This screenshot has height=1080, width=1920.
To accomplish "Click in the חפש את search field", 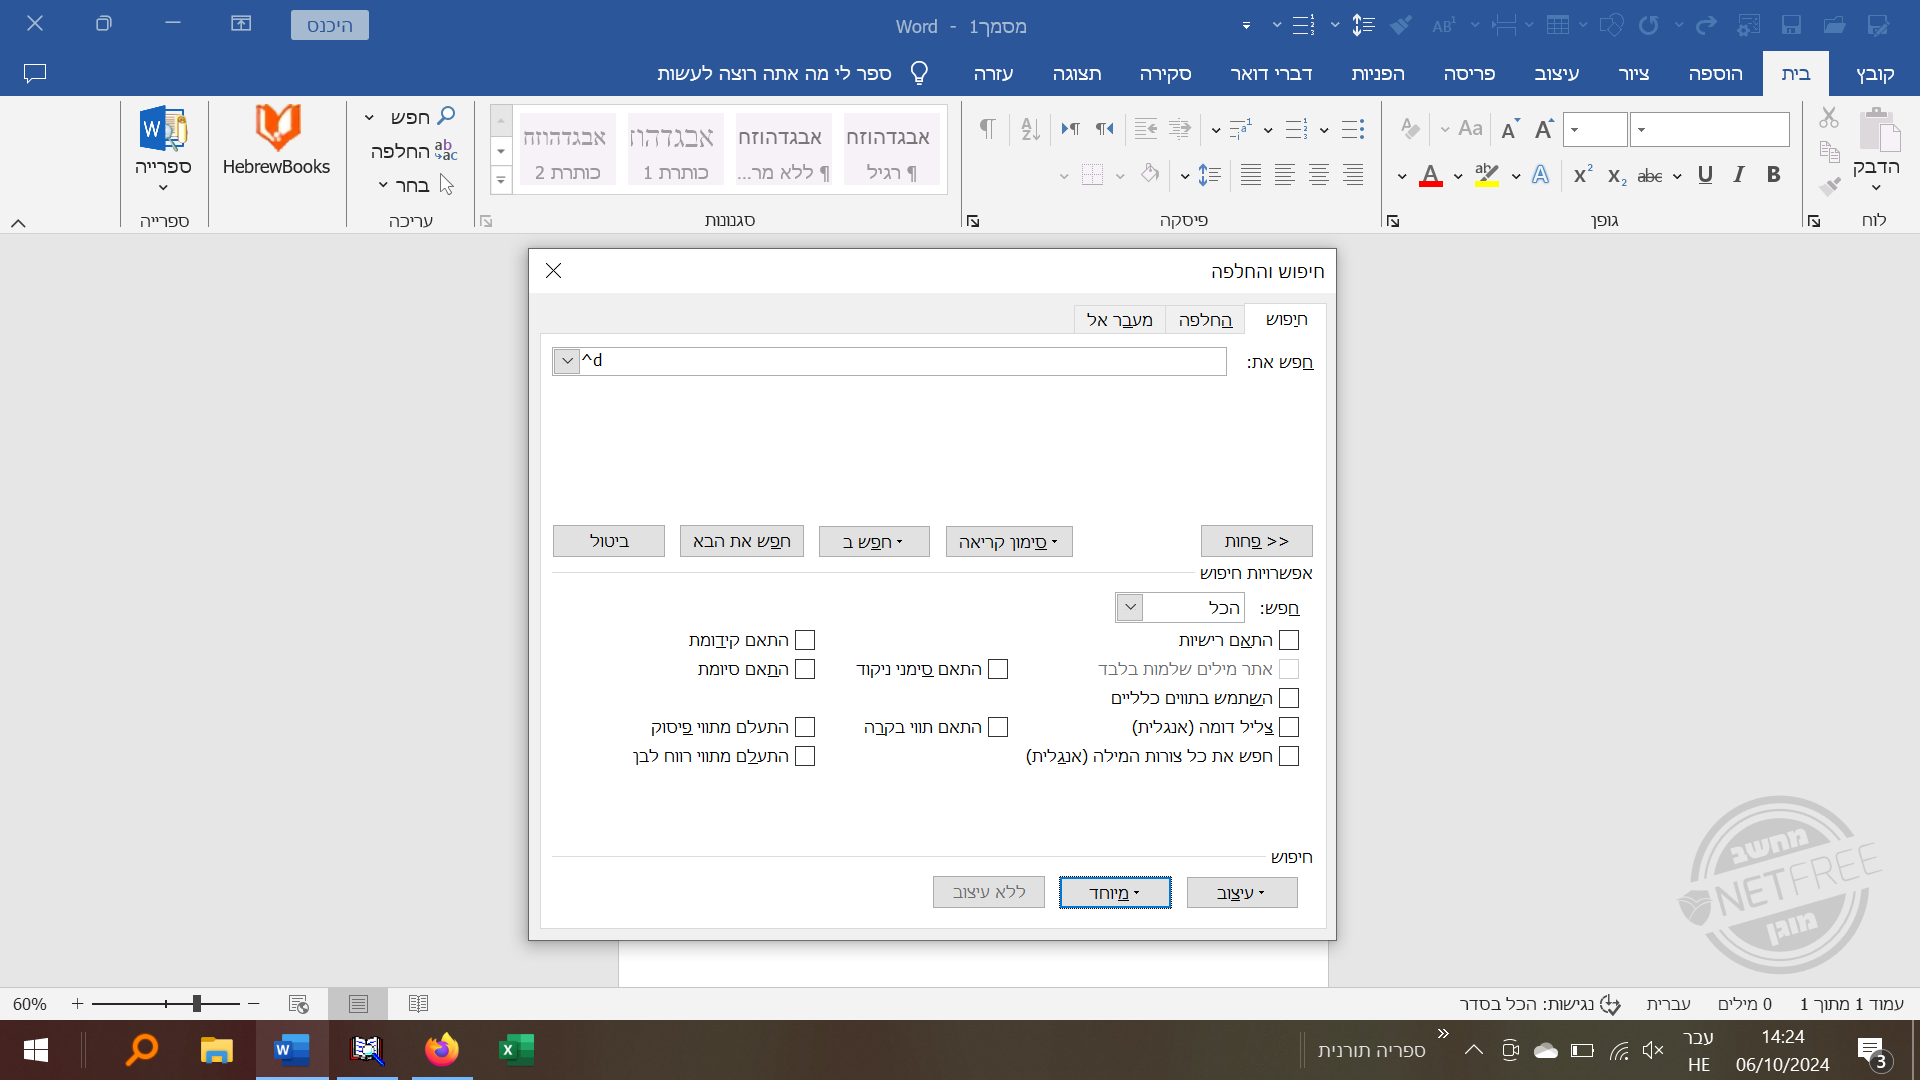I will pos(902,361).
